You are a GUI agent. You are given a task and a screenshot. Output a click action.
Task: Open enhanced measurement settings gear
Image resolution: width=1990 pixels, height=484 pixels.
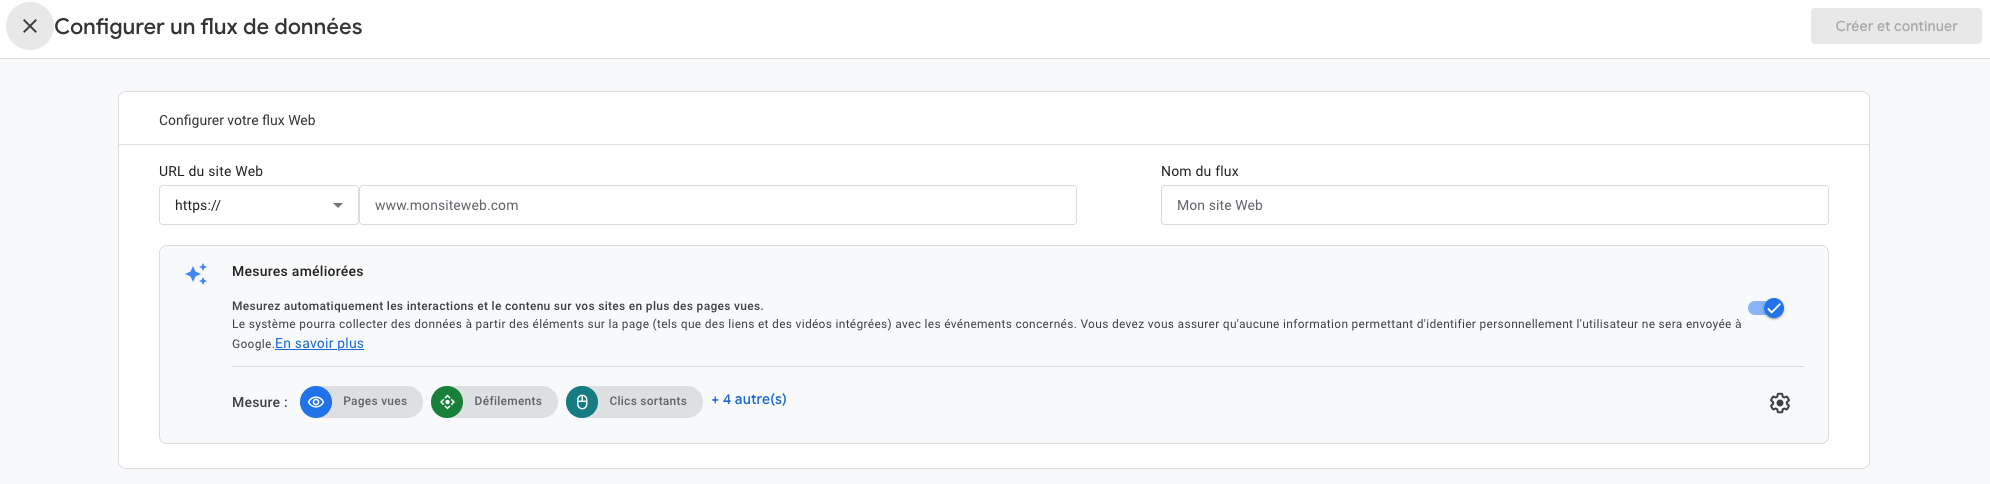pyautogui.click(x=1779, y=403)
